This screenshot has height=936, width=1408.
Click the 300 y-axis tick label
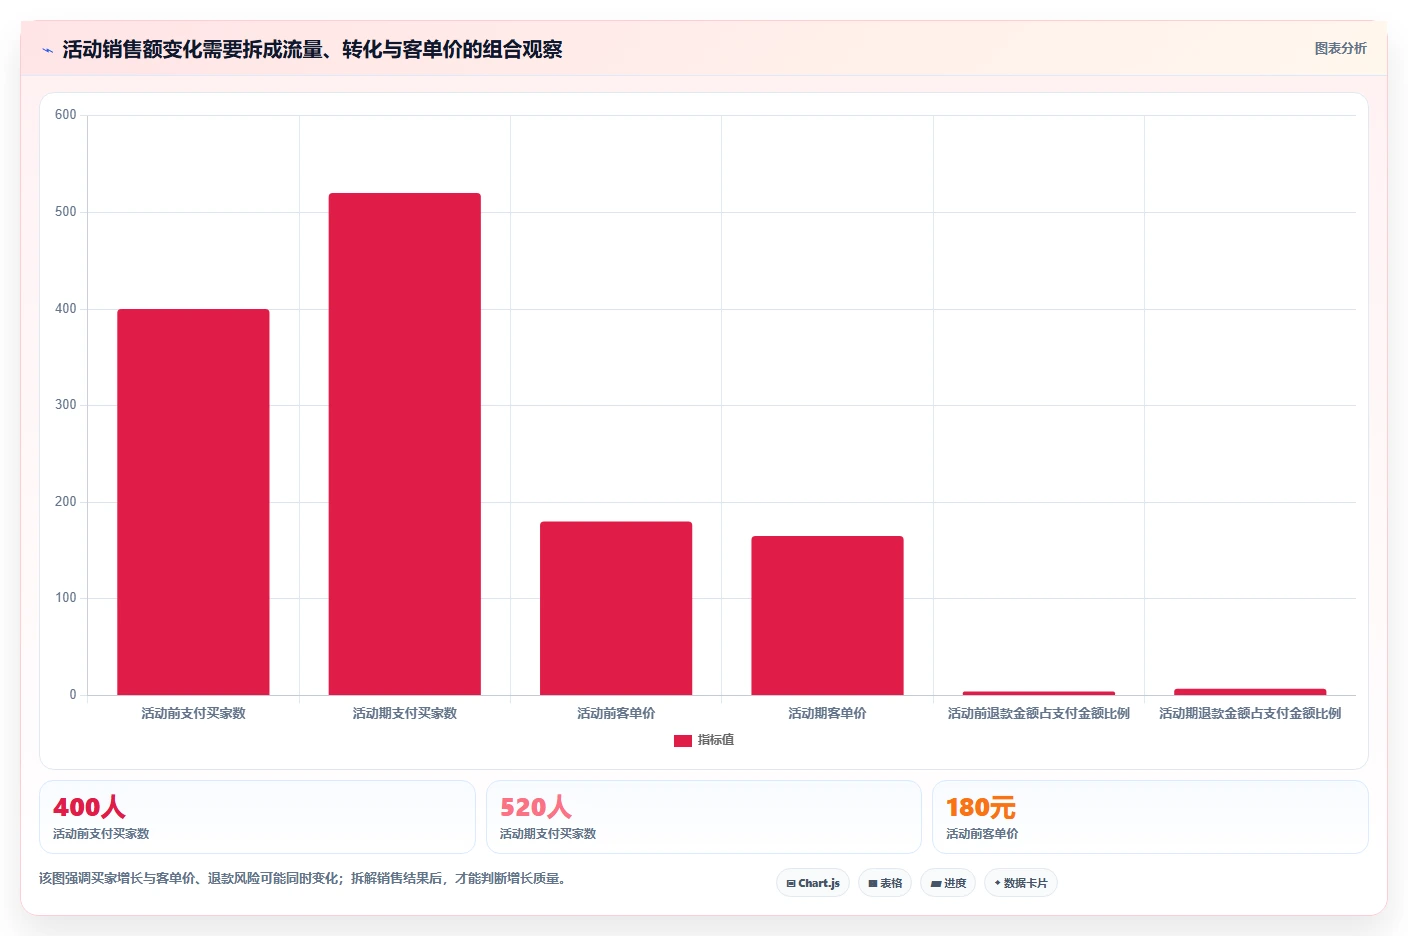click(x=66, y=405)
